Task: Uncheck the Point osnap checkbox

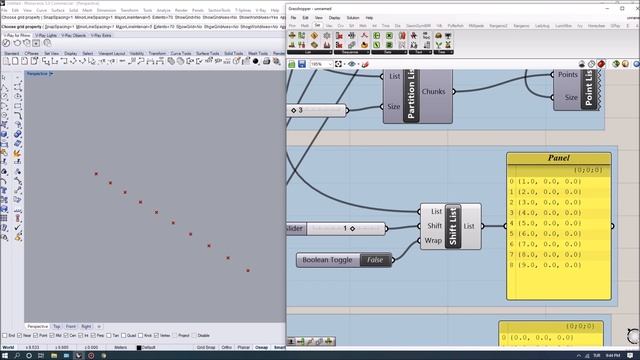Action: click(x=36, y=336)
